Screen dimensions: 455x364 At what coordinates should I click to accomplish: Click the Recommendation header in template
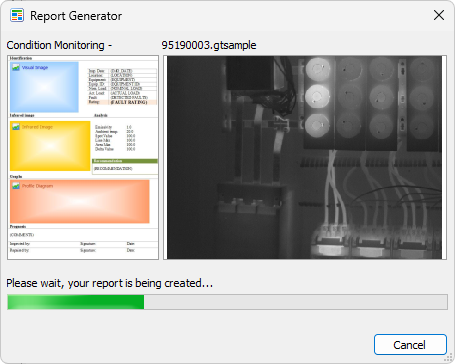125,161
